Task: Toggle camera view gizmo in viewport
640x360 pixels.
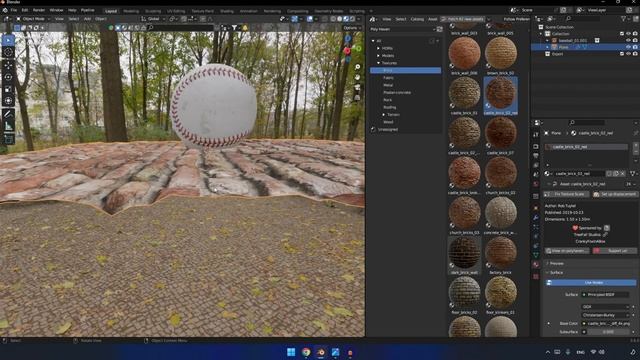Action: [x=358, y=87]
